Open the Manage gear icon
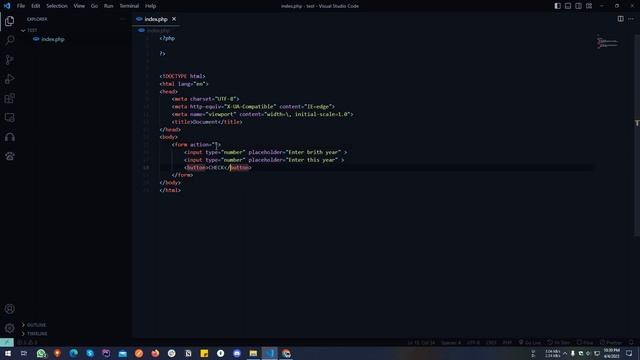The width and height of the screenshot is (640, 360). (x=9, y=328)
